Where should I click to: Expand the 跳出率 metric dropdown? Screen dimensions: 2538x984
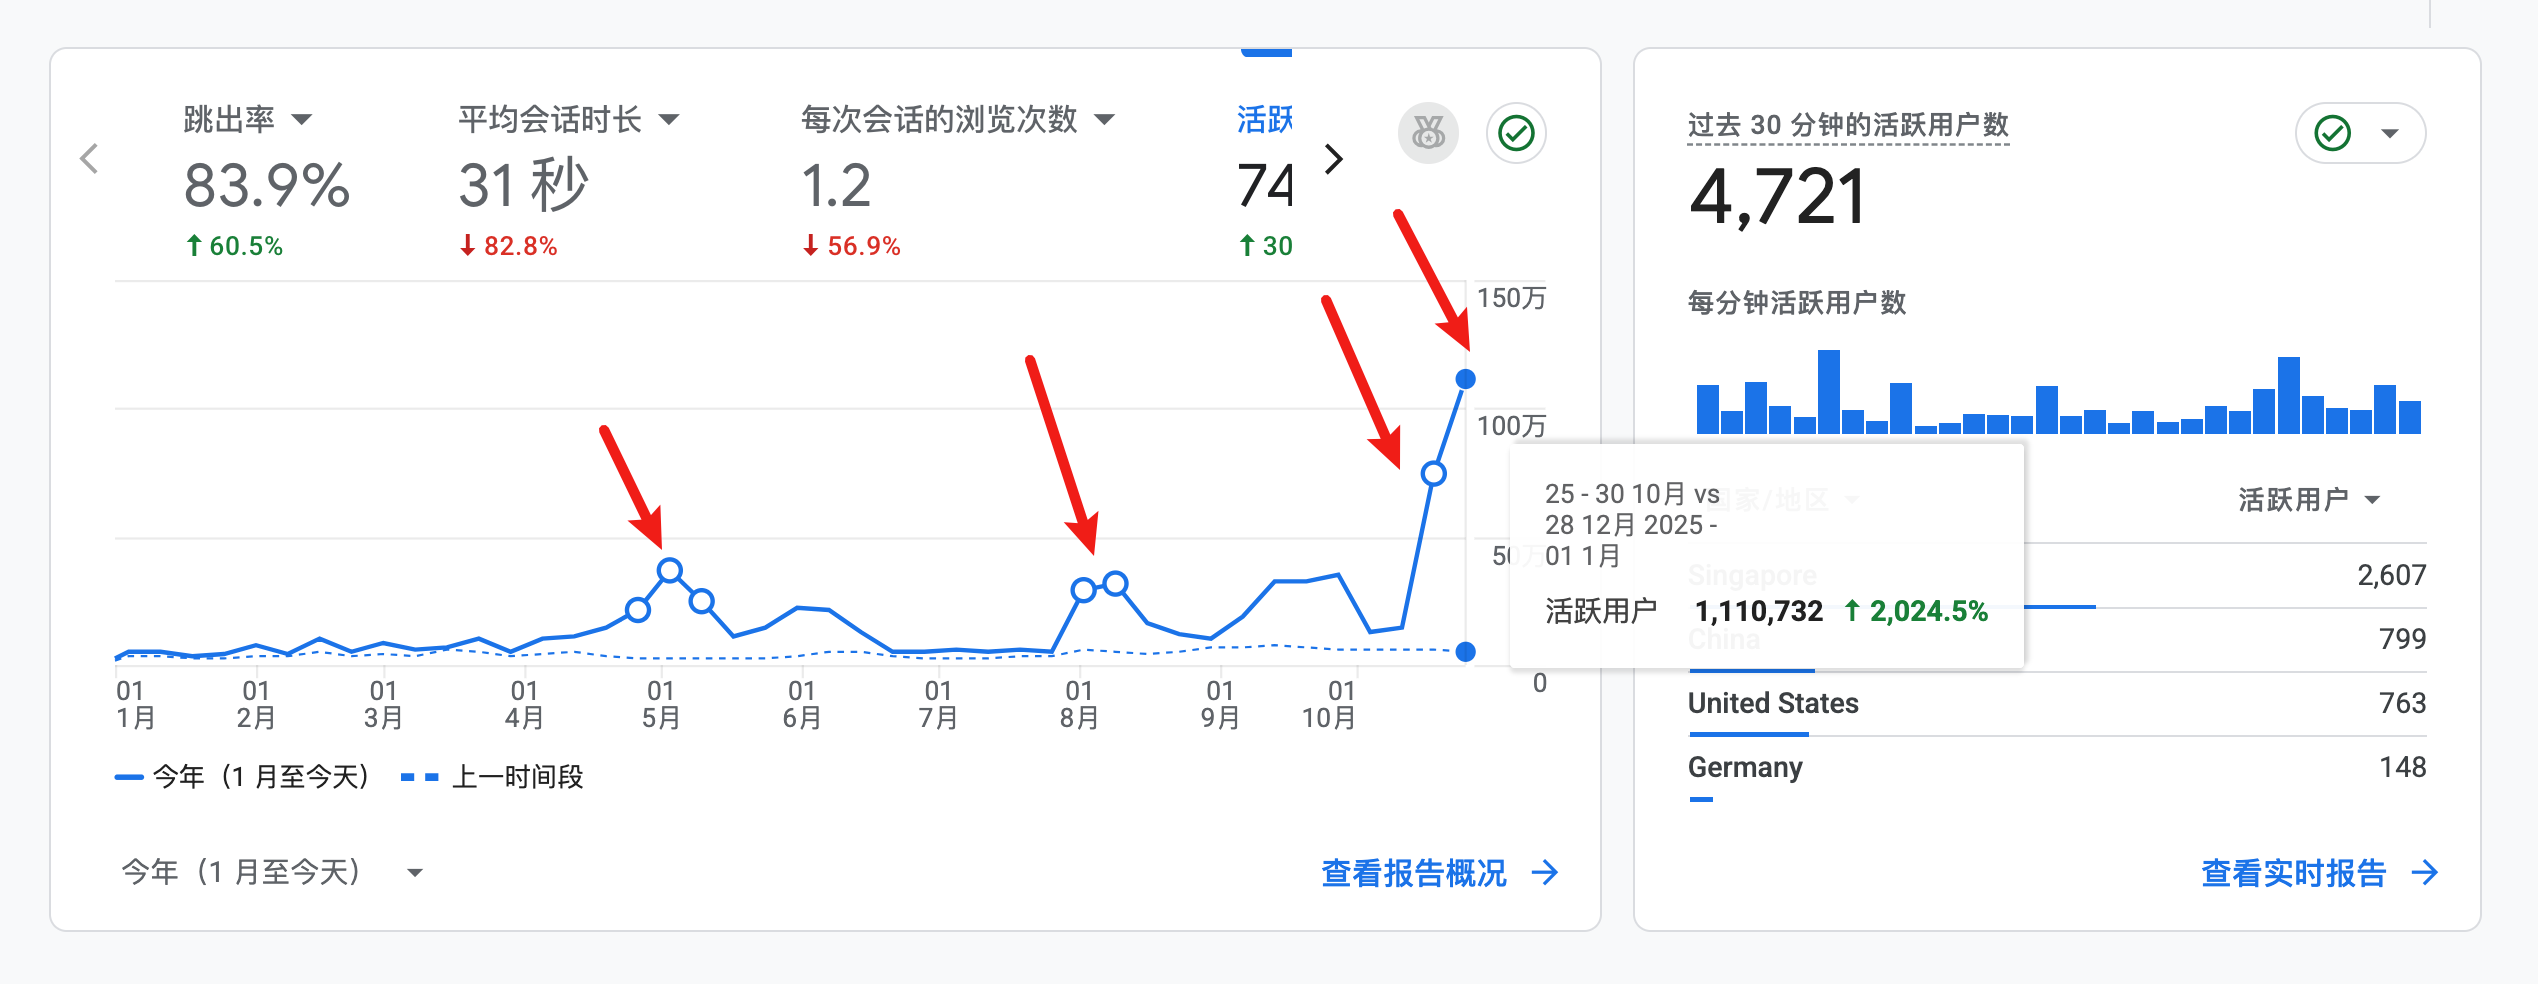pyautogui.click(x=302, y=120)
